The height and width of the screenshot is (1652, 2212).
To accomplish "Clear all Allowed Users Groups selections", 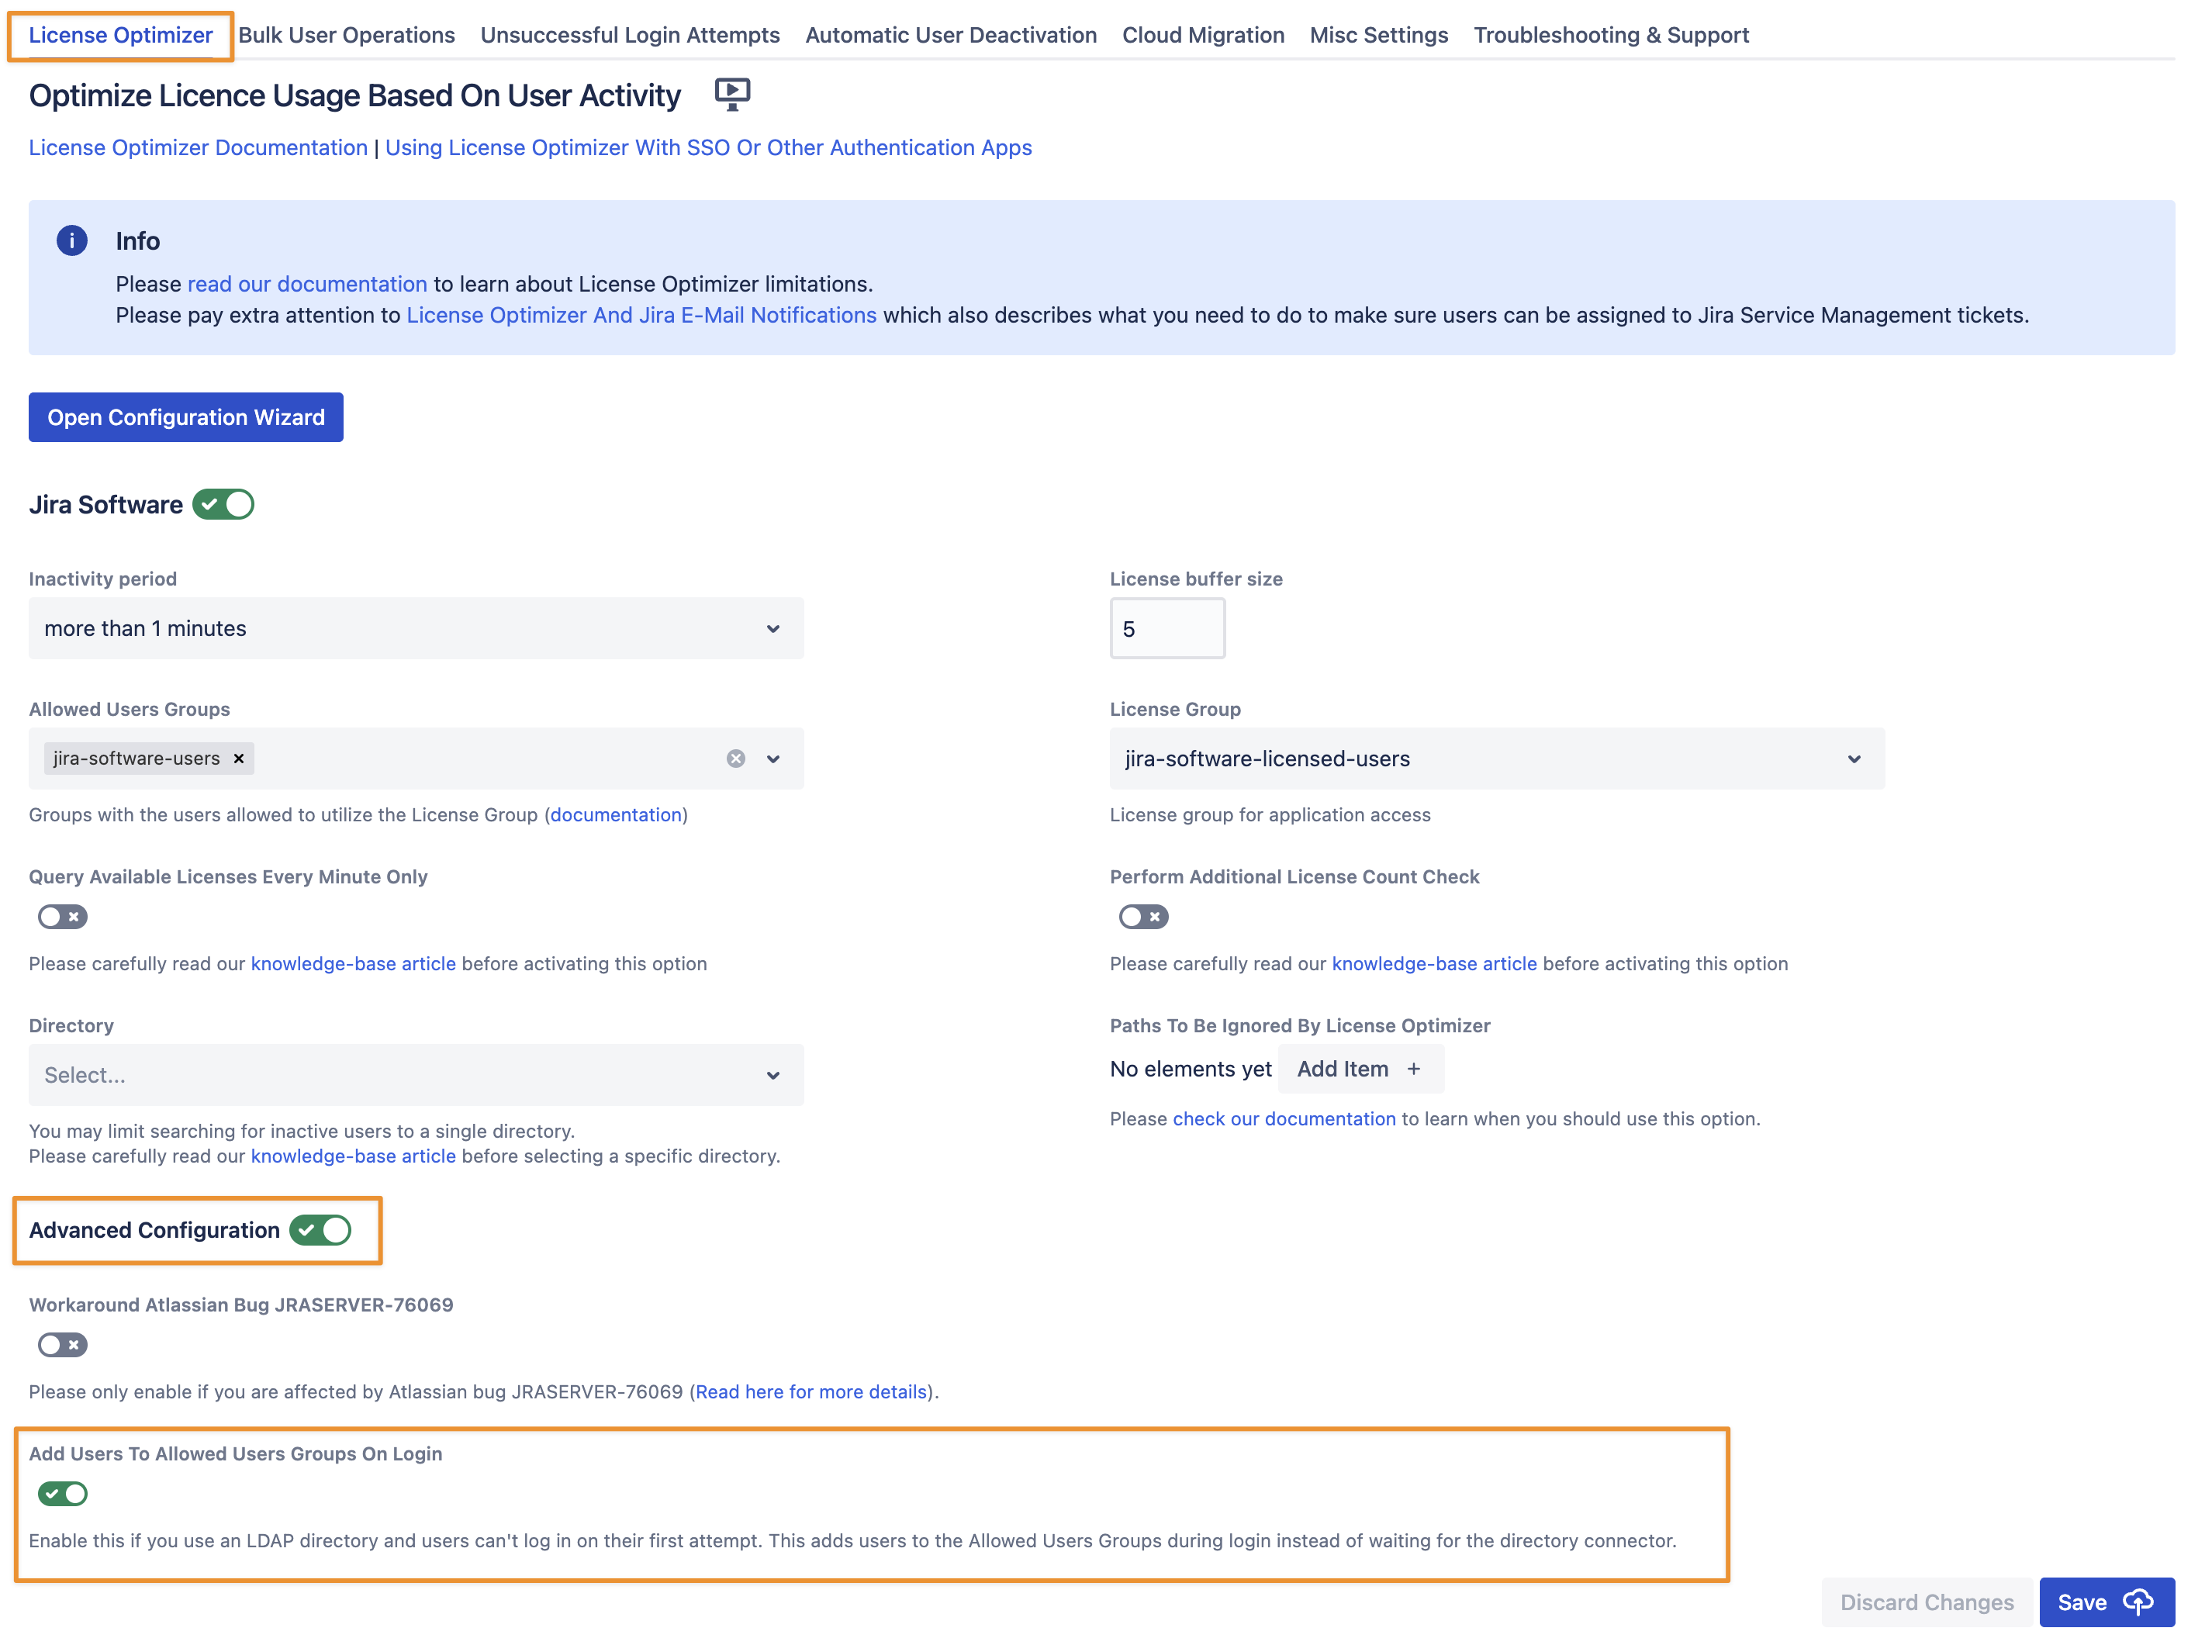I will click(736, 759).
